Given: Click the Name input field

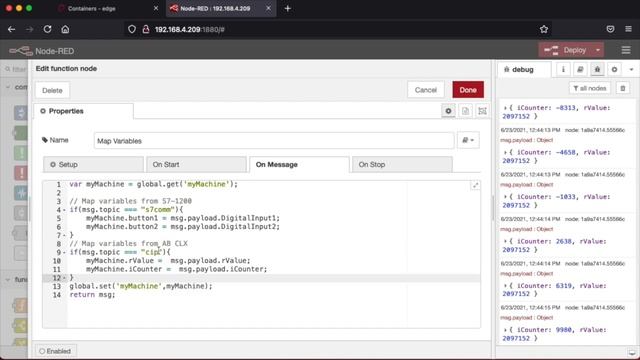Looking at the screenshot, I should click(x=274, y=141).
